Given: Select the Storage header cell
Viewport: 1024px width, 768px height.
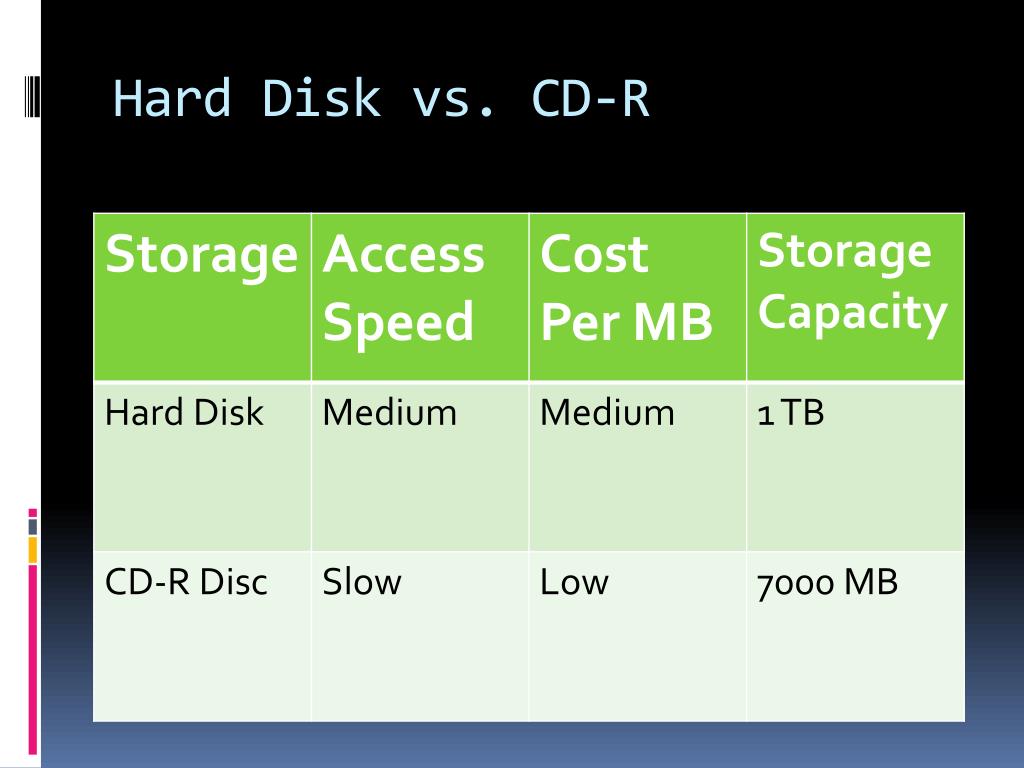Looking at the screenshot, I should point(202,297).
